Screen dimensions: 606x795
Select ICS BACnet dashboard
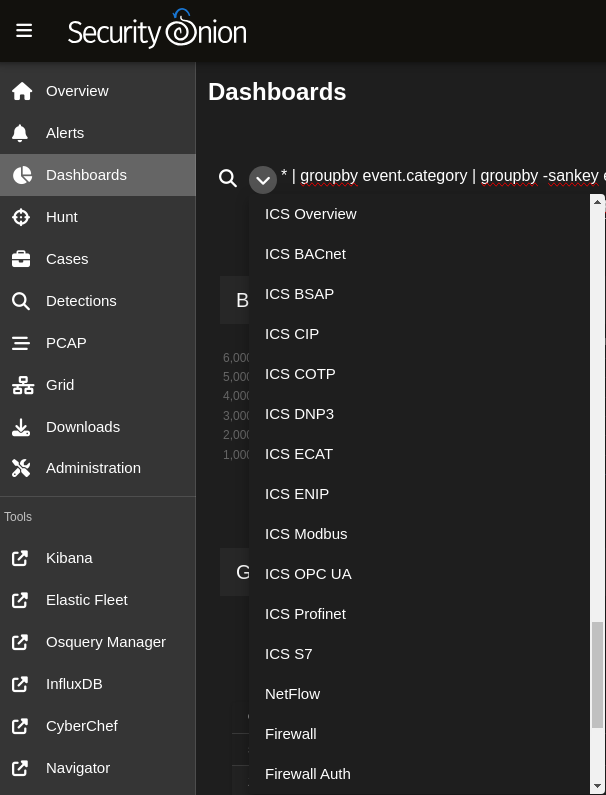pyautogui.click(x=419, y=254)
